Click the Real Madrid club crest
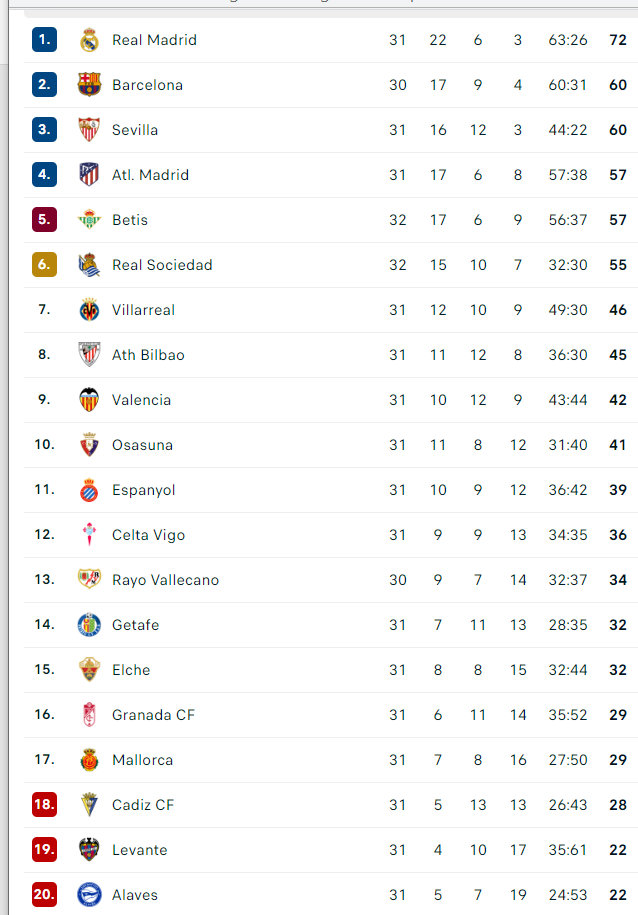 click(x=89, y=40)
